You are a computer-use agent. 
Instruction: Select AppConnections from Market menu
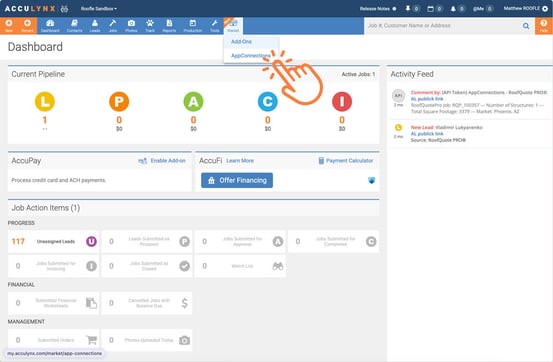pos(251,56)
